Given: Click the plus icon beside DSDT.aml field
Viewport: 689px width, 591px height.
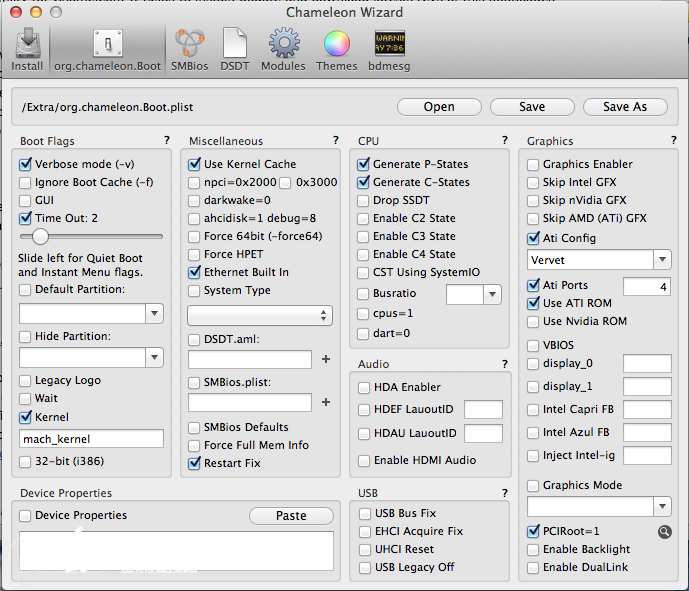Looking at the screenshot, I should (325, 358).
